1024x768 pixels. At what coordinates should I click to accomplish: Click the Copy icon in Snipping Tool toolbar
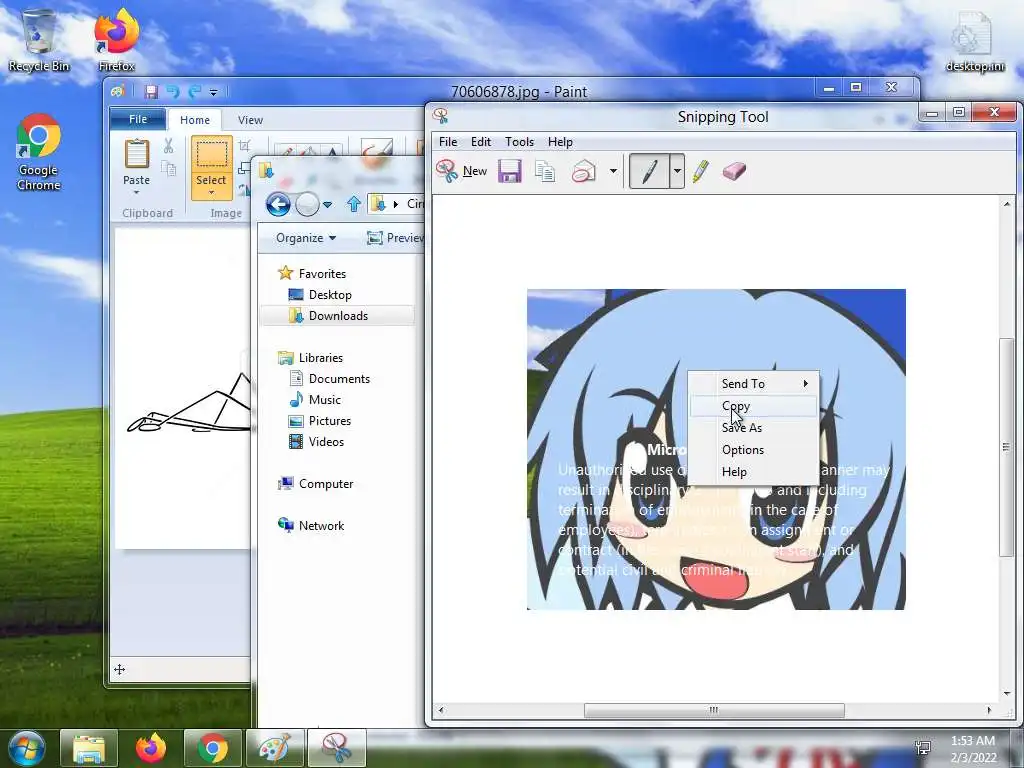(x=545, y=171)
